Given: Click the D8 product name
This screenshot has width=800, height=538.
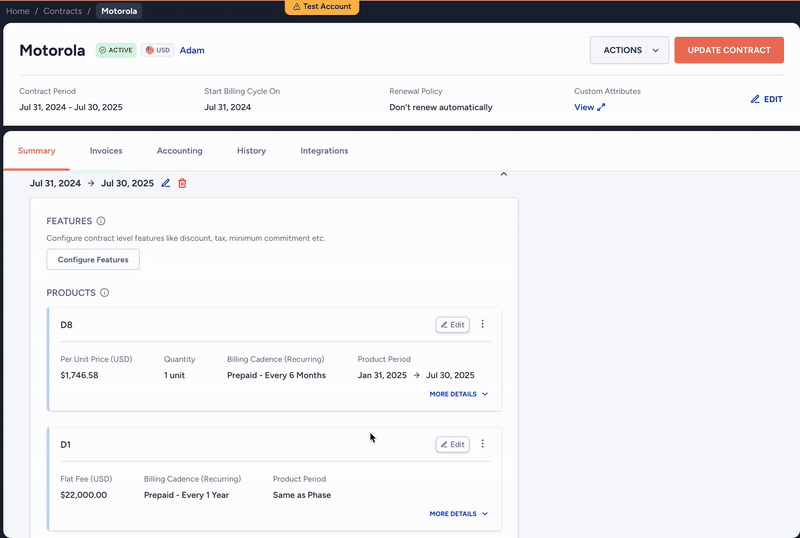Looking at the screenshot, I should [x=66, y=325].
